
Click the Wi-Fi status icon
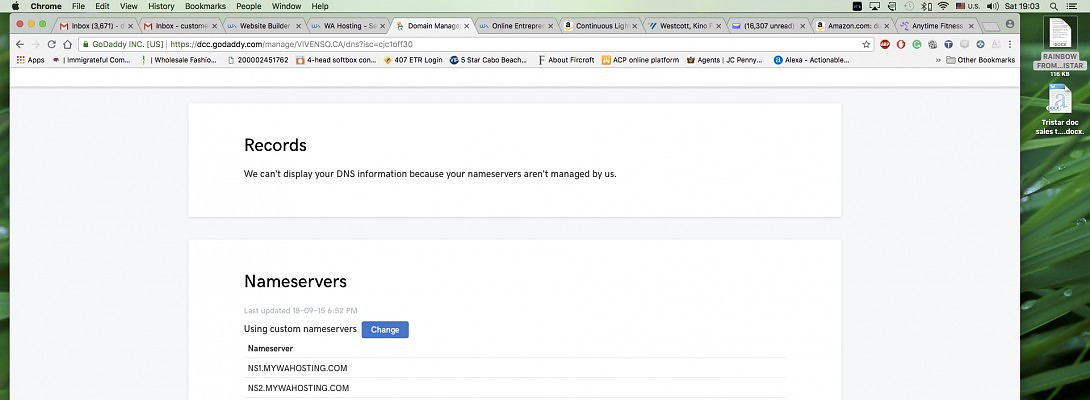click(x=942, y=6)
